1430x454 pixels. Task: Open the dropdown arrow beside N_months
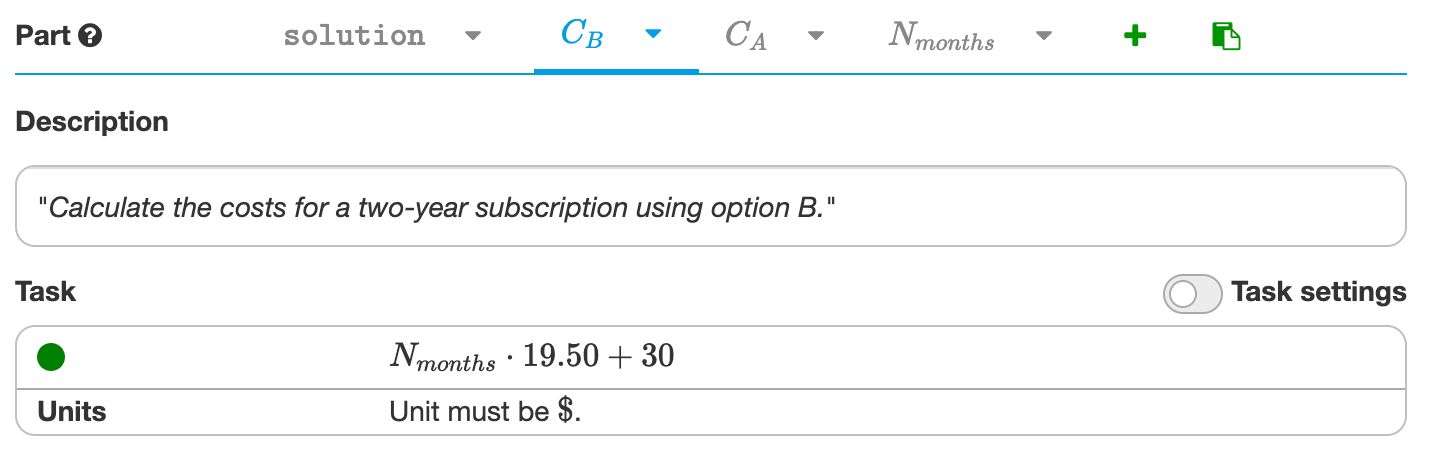[1044, 37]
